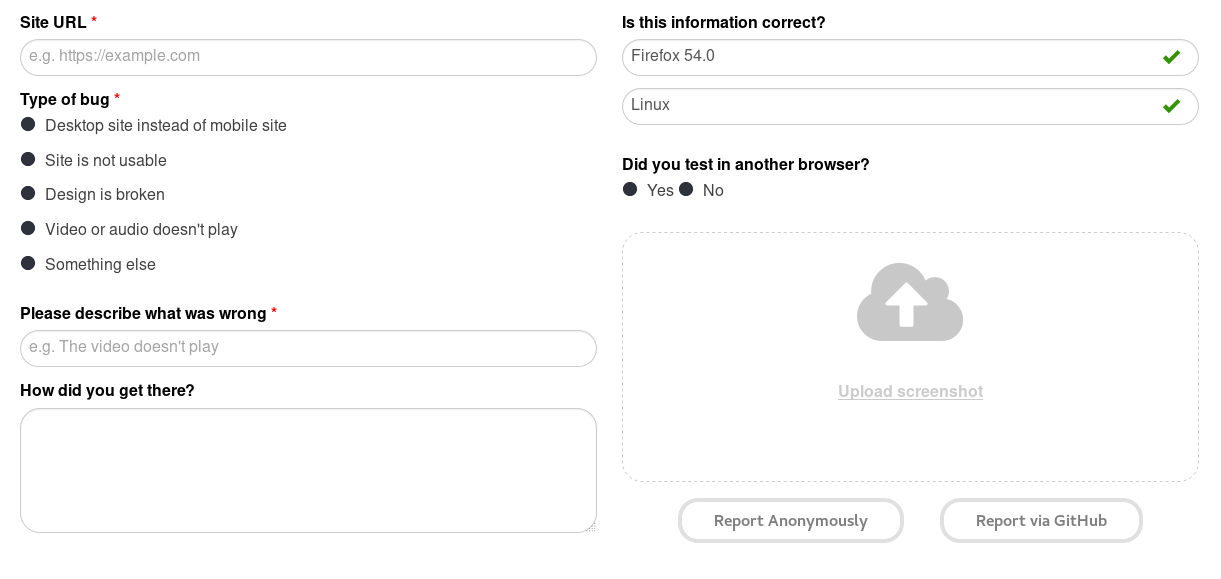Pick 'Something else' as the bug type
1221x579 pixels.
point(28,262)
